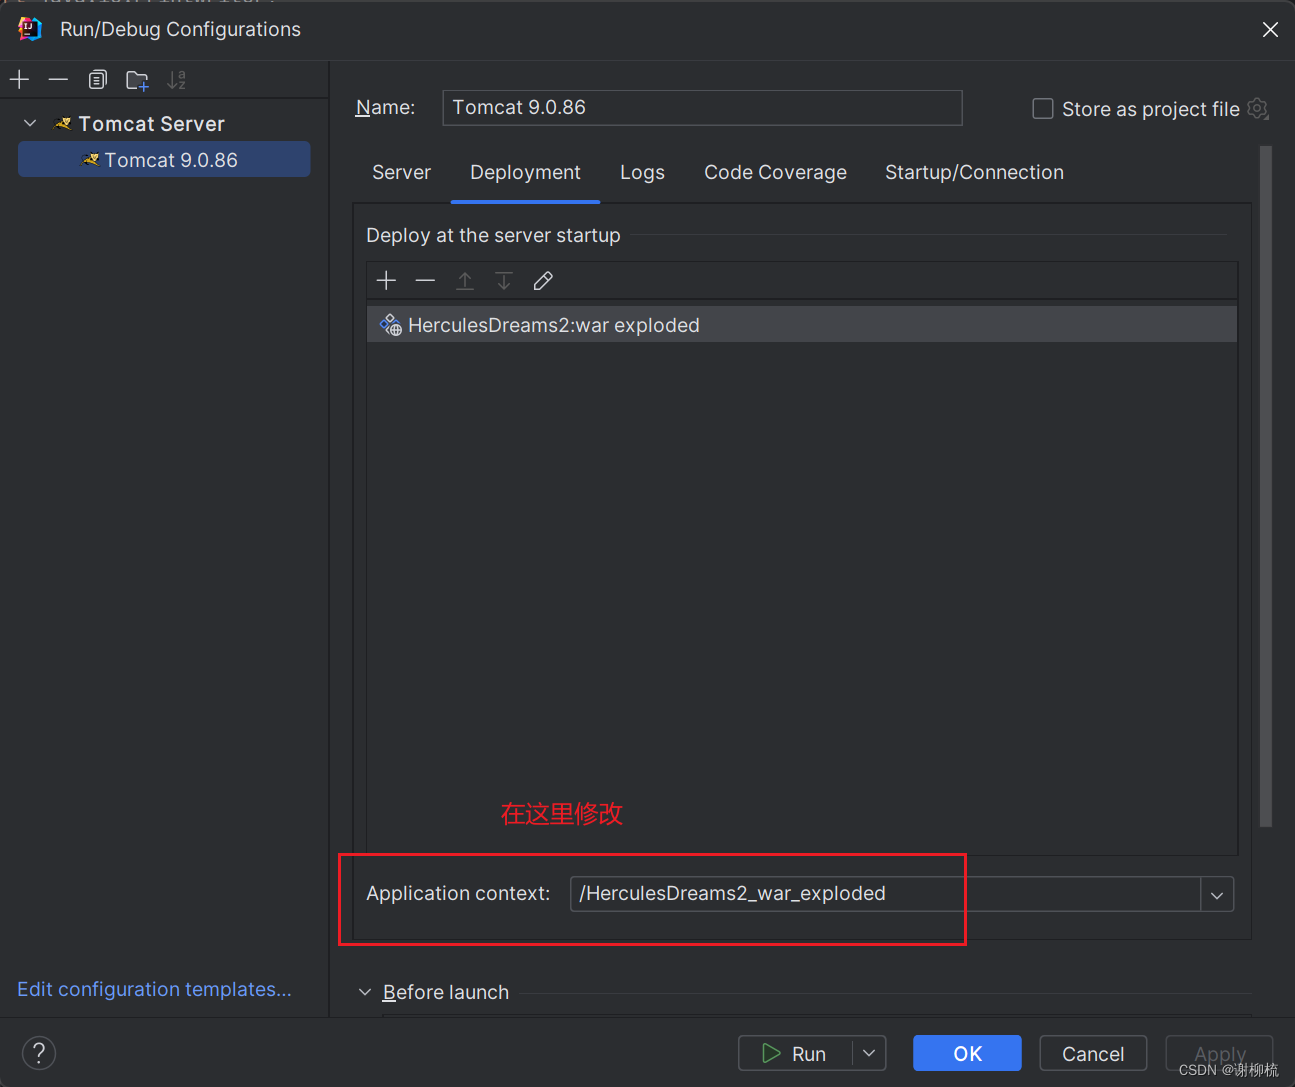Create new folder icon in left toolbar
This screenshot has width=1295, height=1087.
click(137, 80)
